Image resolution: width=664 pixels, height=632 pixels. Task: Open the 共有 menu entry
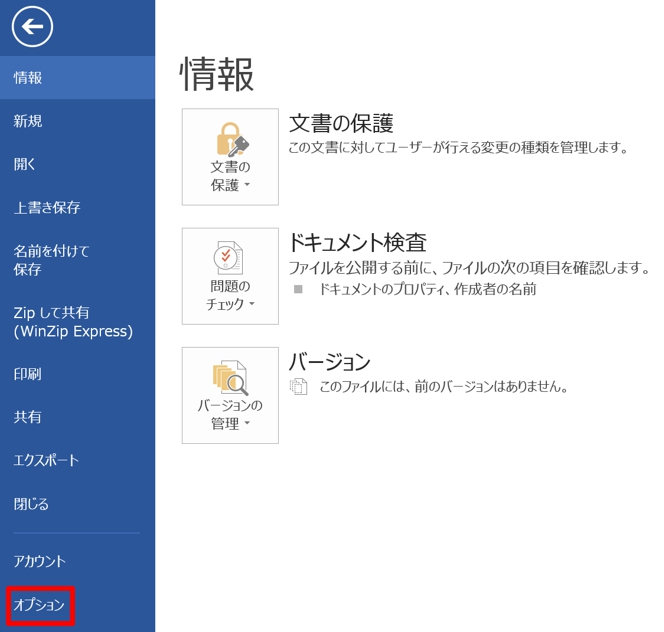click(77, 417)
